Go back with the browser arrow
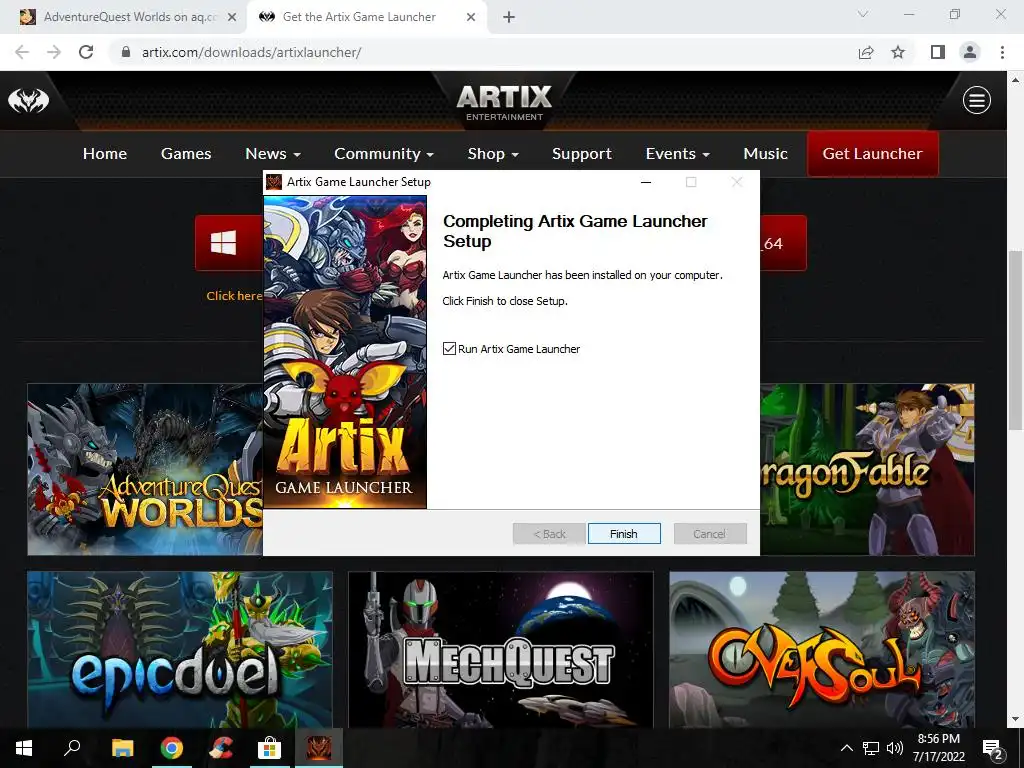This screenshot has width=1024, height=768. click(22, 52)
